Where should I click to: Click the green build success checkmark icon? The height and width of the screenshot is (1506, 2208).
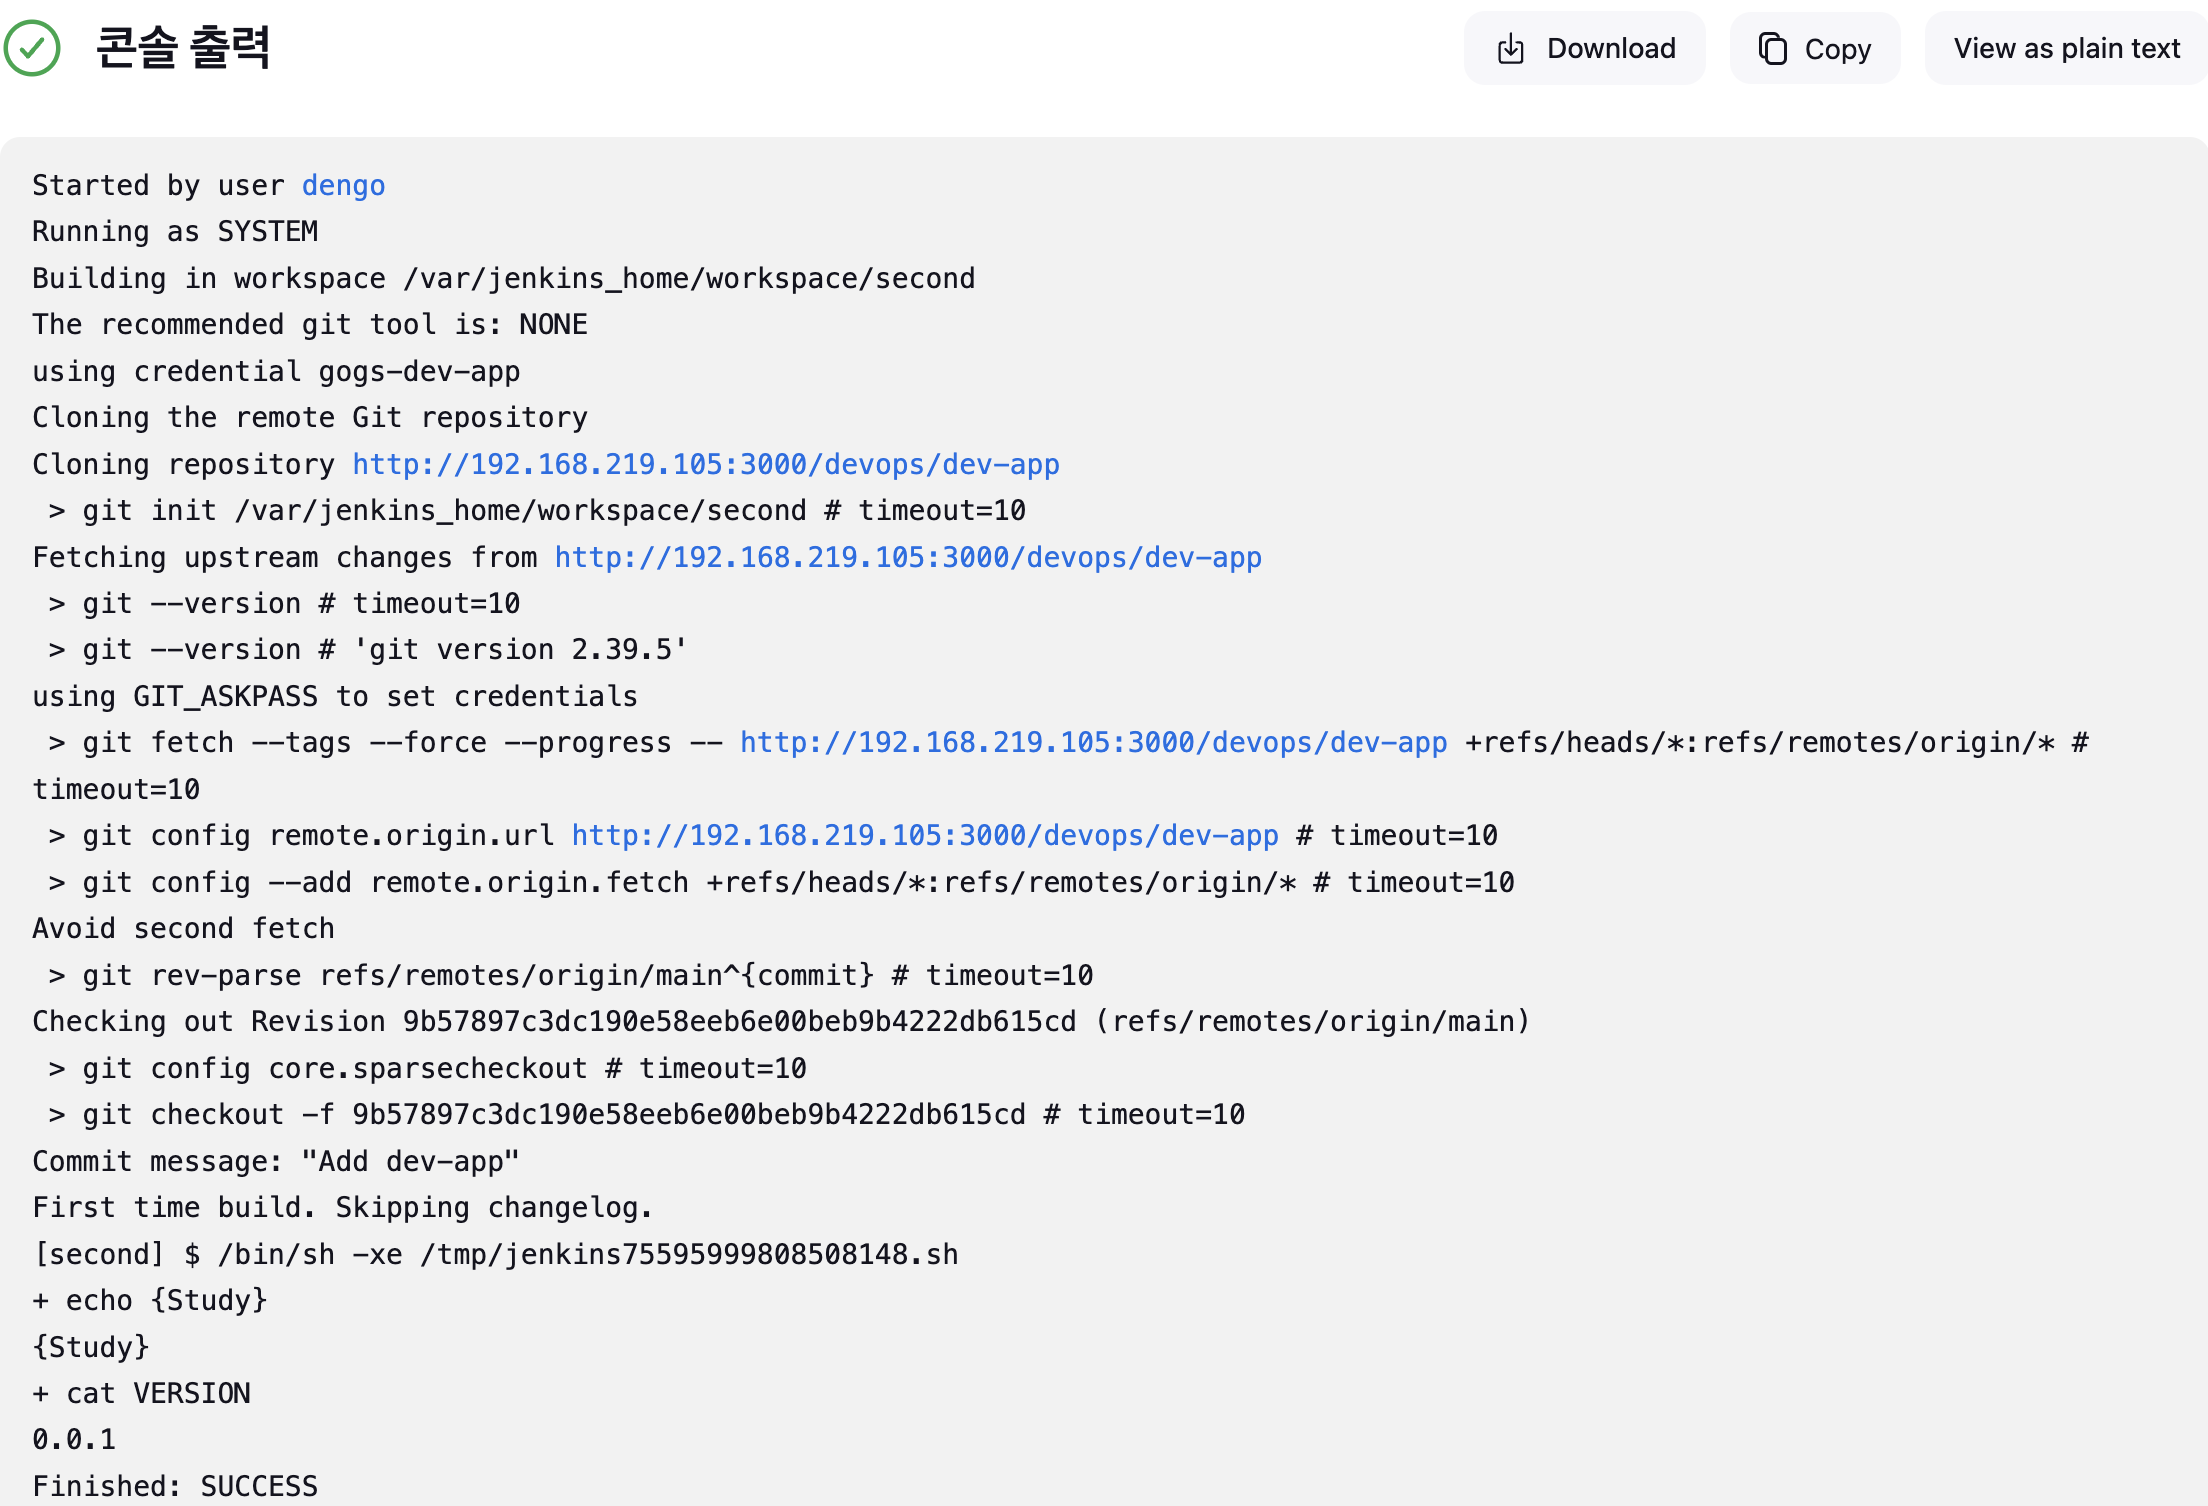click(32, 48)
